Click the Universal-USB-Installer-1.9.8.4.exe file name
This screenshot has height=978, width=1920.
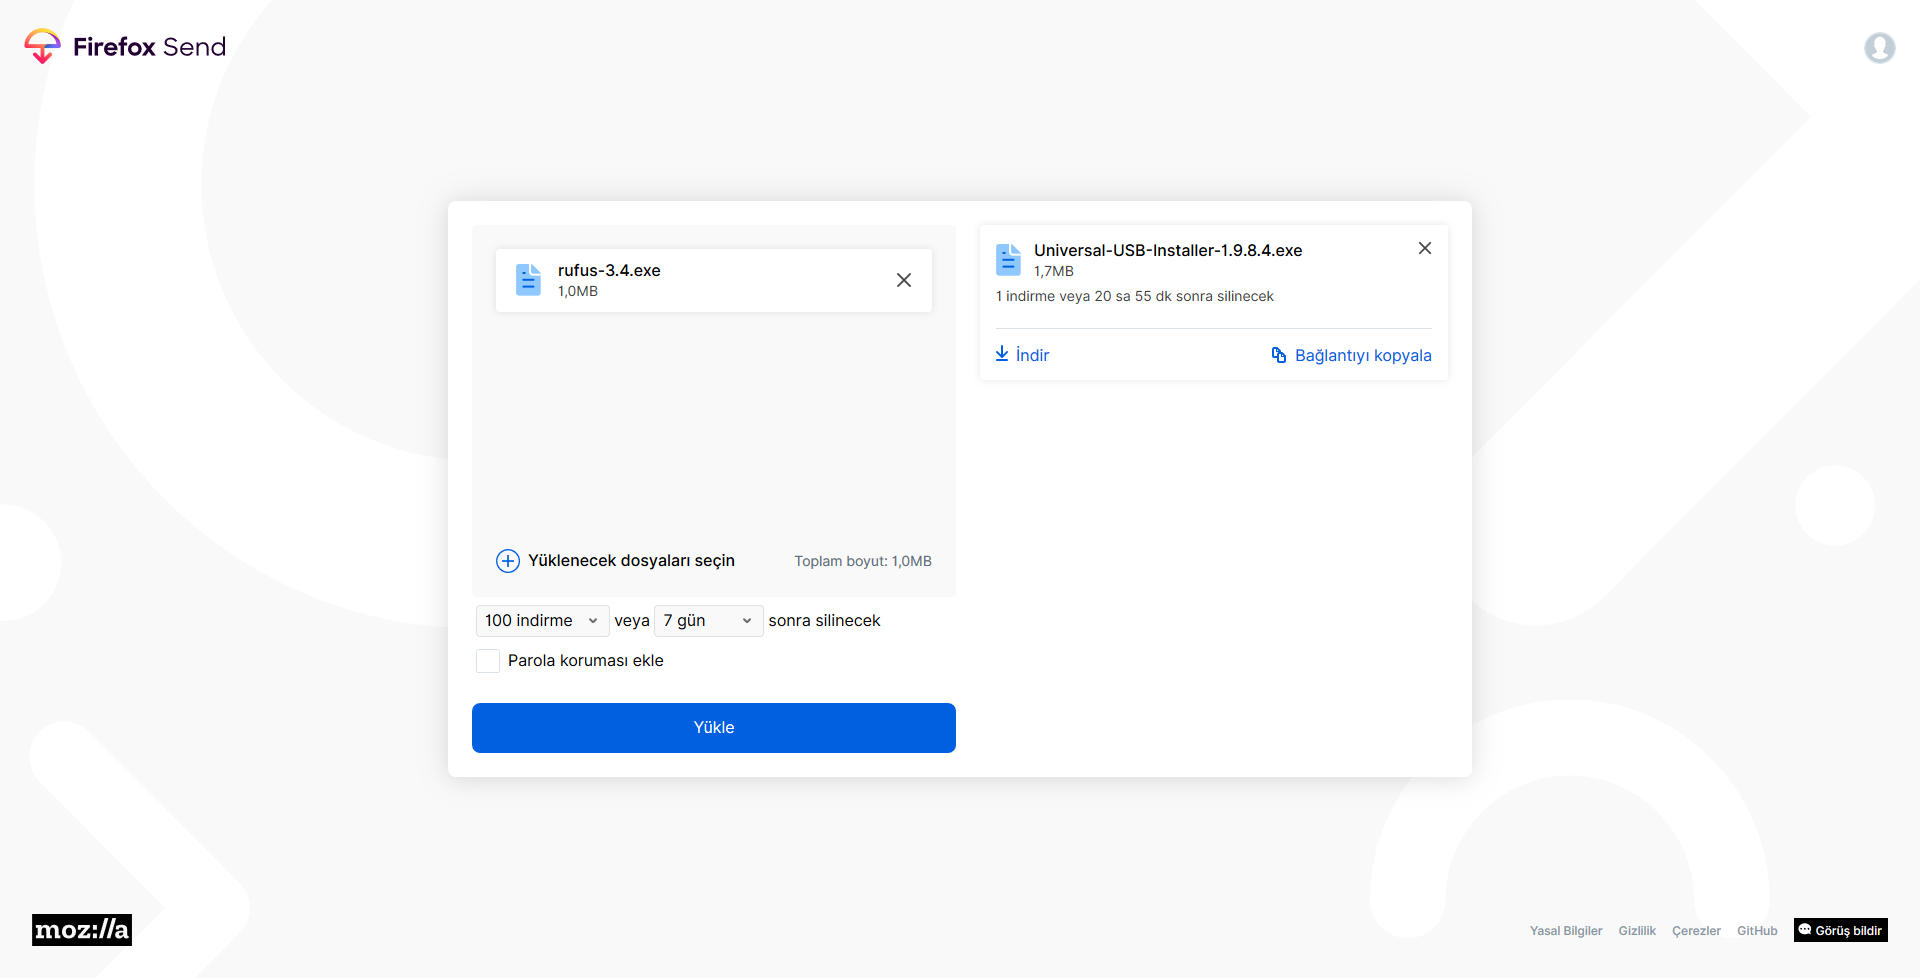tap(1168, 250)
